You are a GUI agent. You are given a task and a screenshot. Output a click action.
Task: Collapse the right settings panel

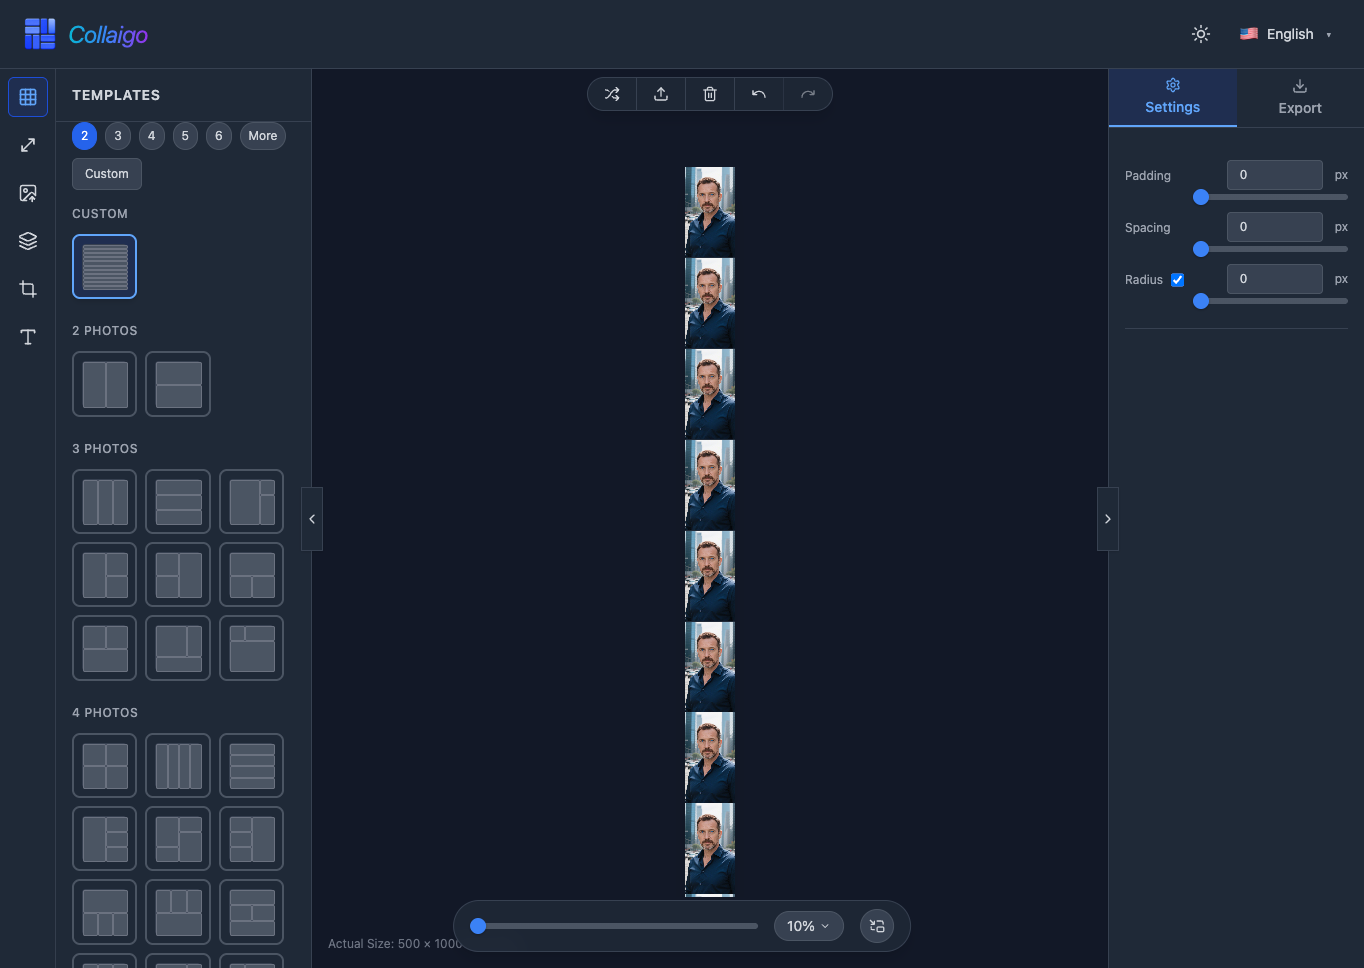click(1107, 519)
